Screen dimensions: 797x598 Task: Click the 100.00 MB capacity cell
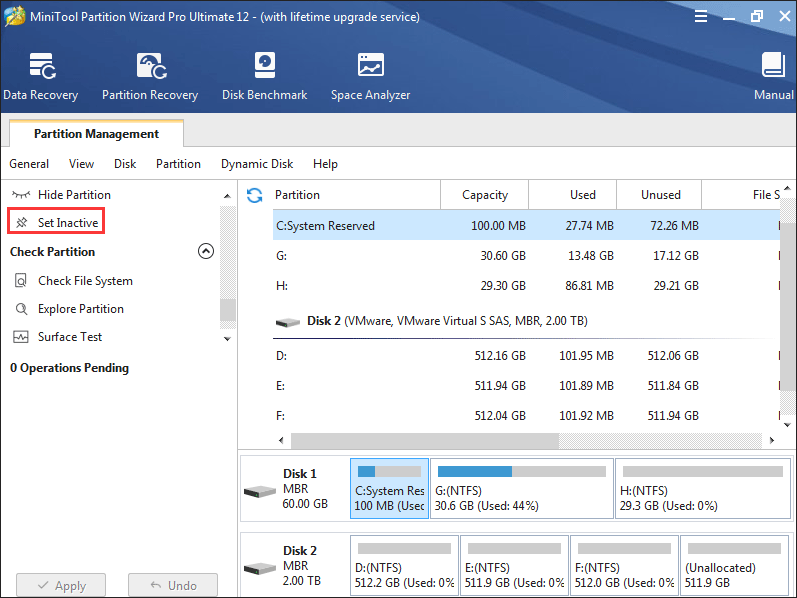pyautogui.click(x=498, y=225)
